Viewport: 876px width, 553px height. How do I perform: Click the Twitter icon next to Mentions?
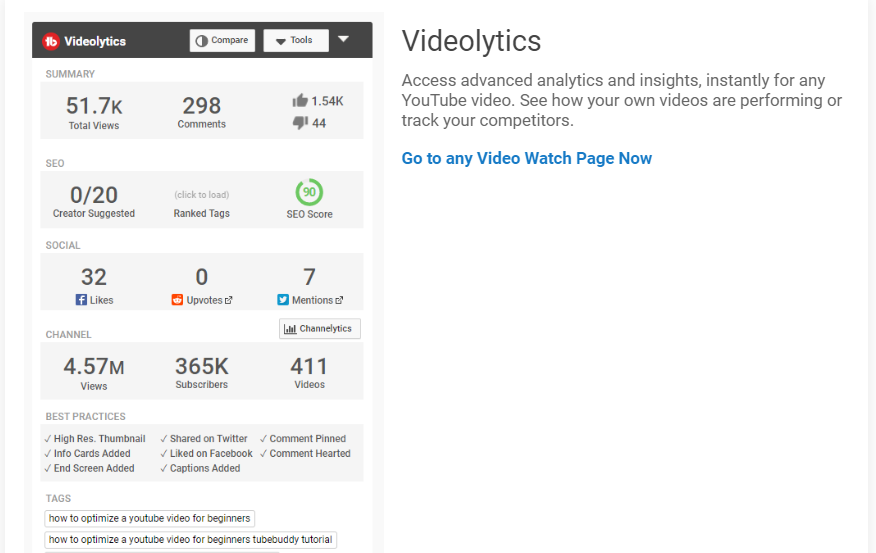[x=283, y=300]
